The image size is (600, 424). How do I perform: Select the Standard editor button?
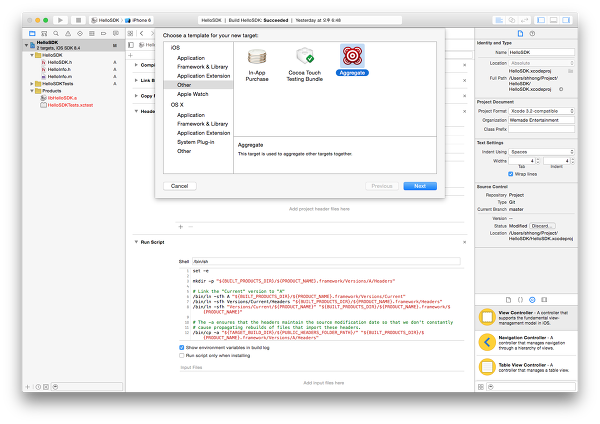(x=499, y=20)
